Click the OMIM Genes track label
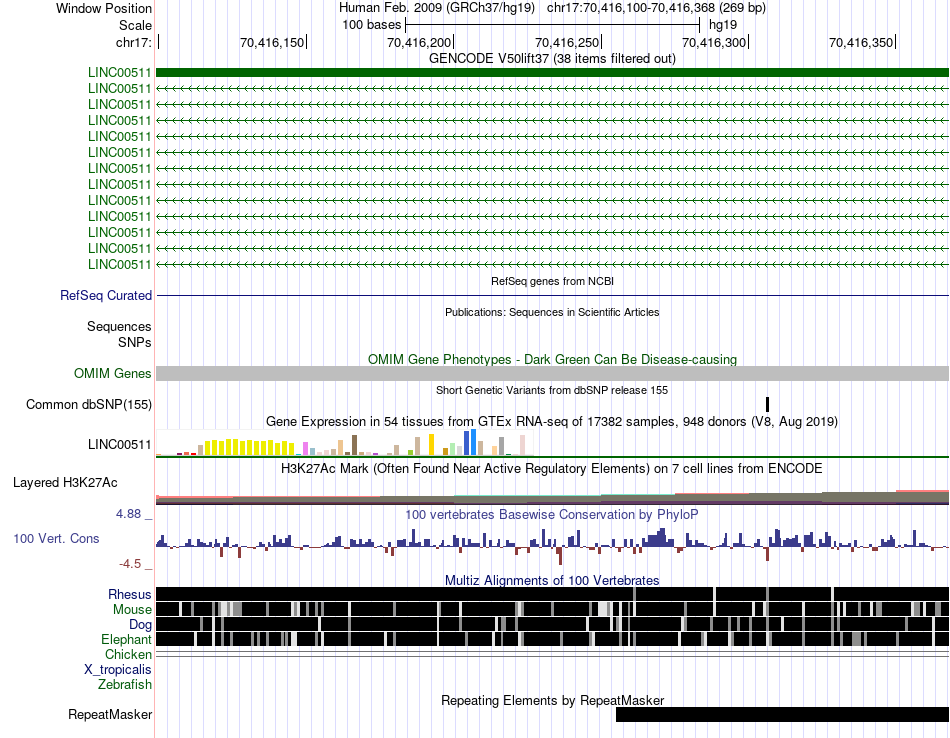This screenshot has width=950, height=738. click(113, 373)
